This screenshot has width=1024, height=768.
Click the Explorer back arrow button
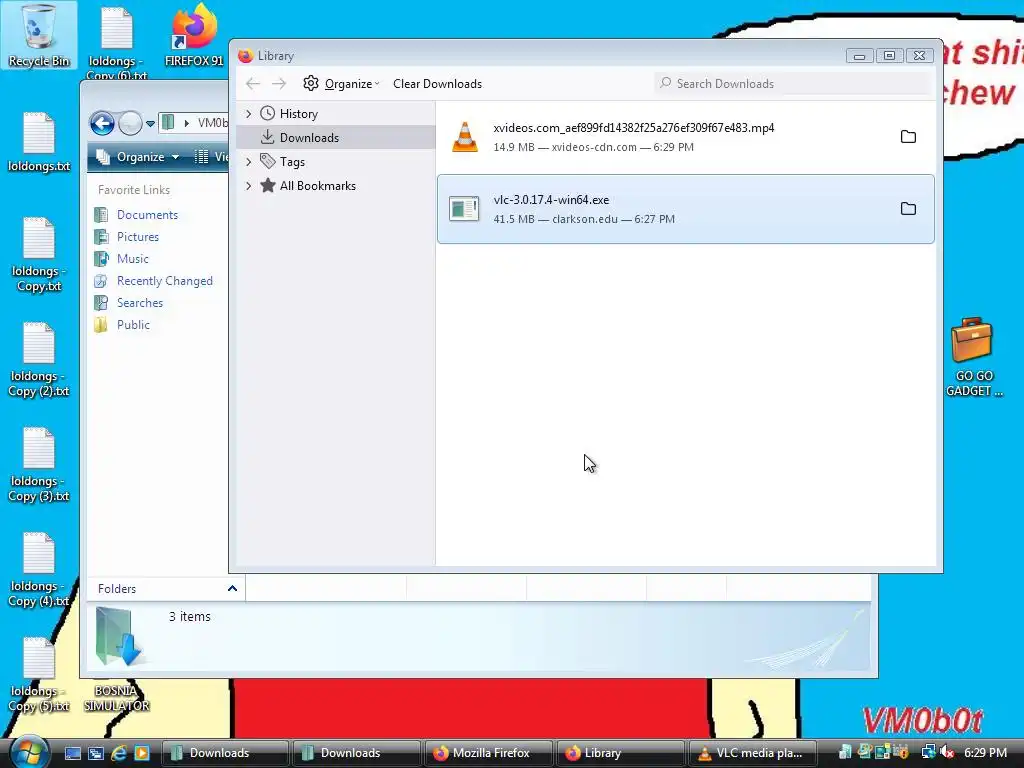(x=103, y=123)
